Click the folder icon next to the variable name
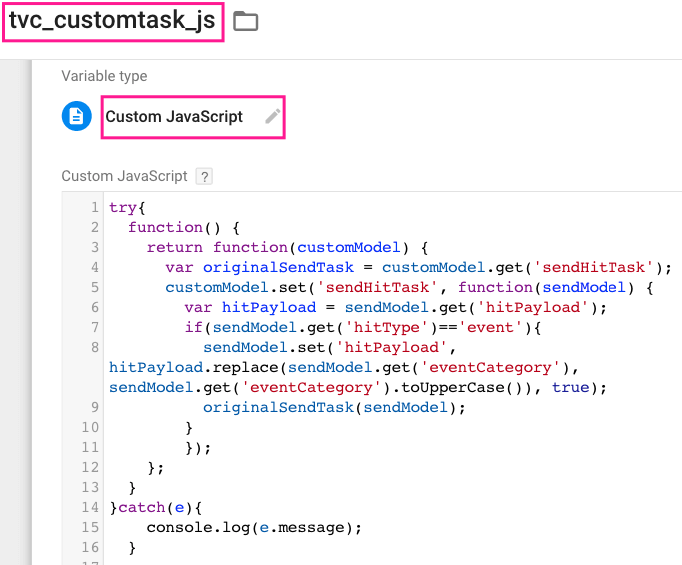 click(x=246, y=21)
